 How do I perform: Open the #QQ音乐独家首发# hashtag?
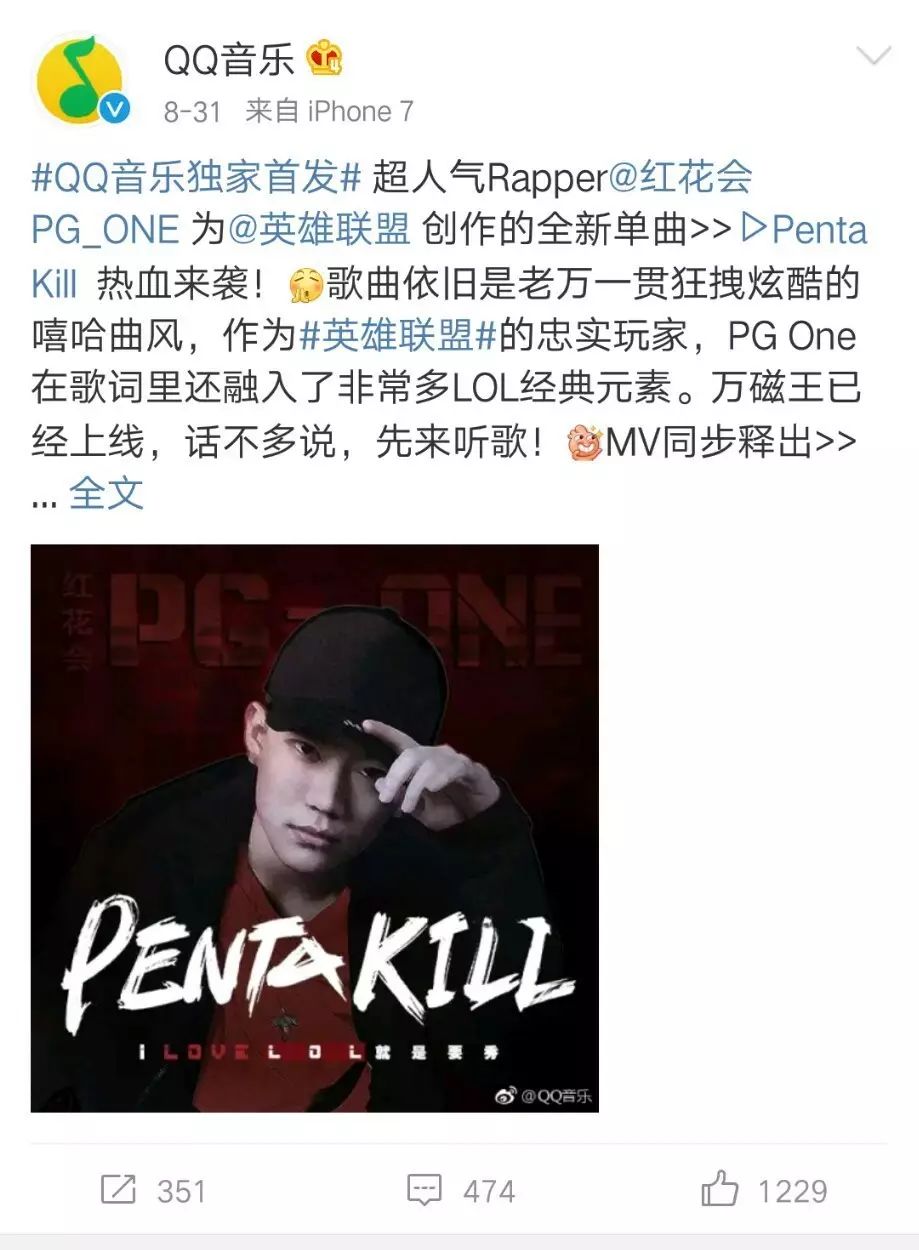[x=196, y=178]
